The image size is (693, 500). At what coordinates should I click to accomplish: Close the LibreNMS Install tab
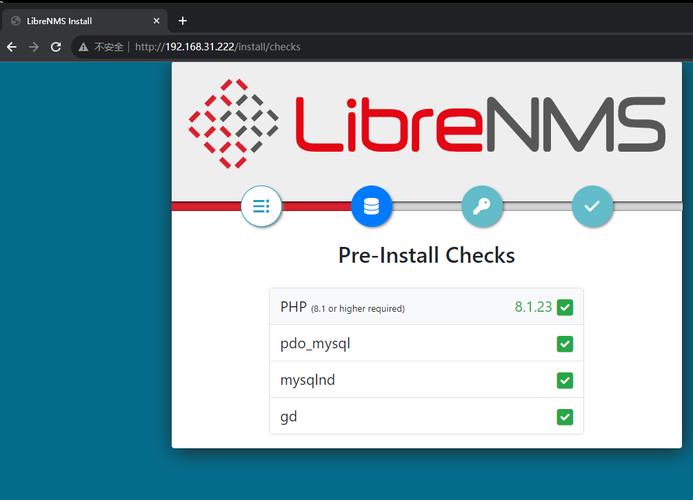pyautogui.click(x=156, y=21)
